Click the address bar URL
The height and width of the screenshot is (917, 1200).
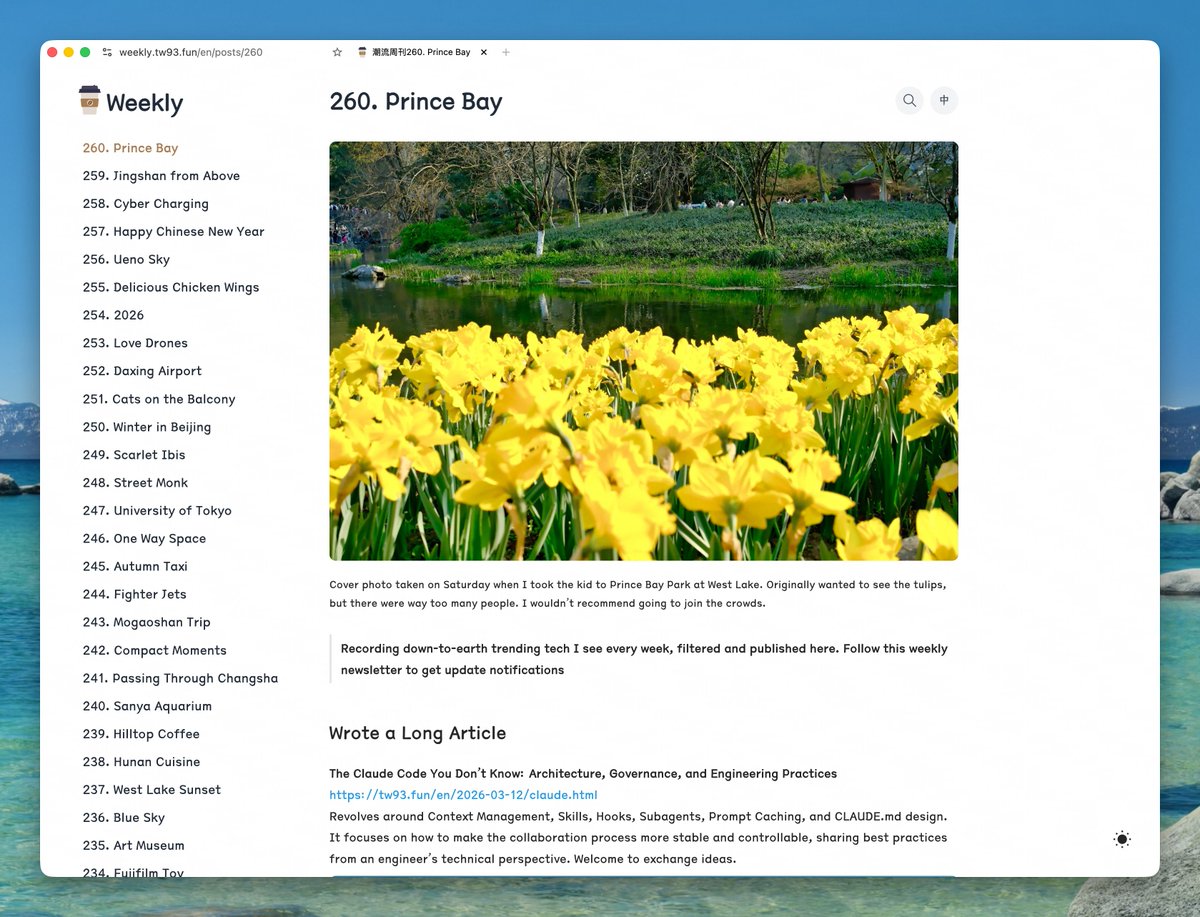tap(191, 52)
